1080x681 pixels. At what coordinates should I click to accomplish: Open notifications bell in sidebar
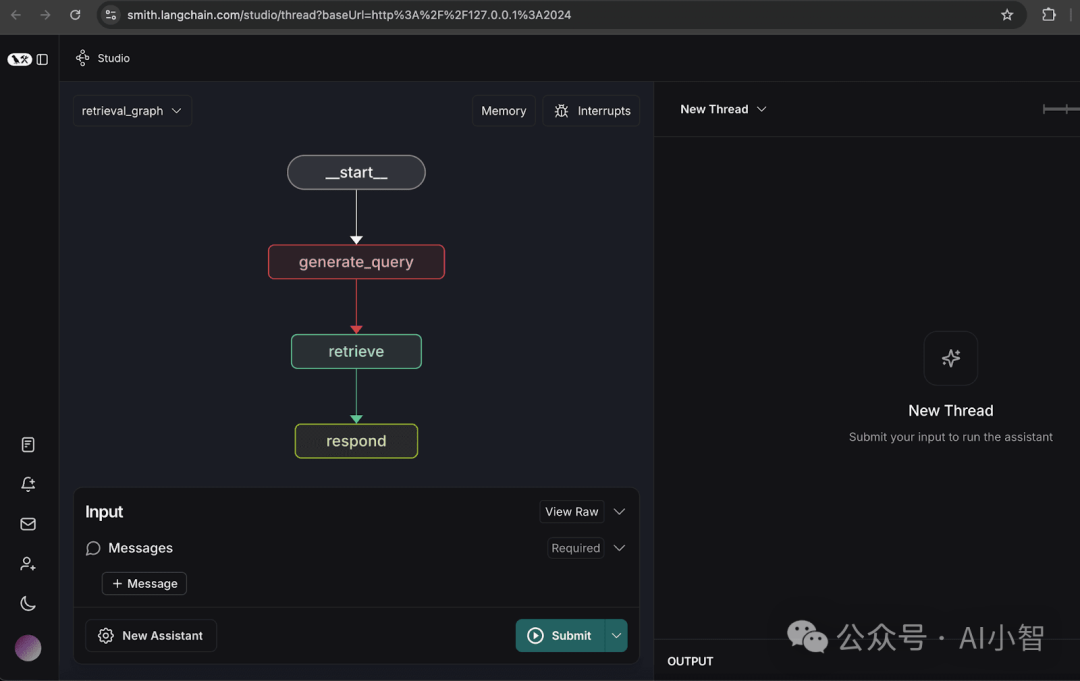click(x=27, y=484)
